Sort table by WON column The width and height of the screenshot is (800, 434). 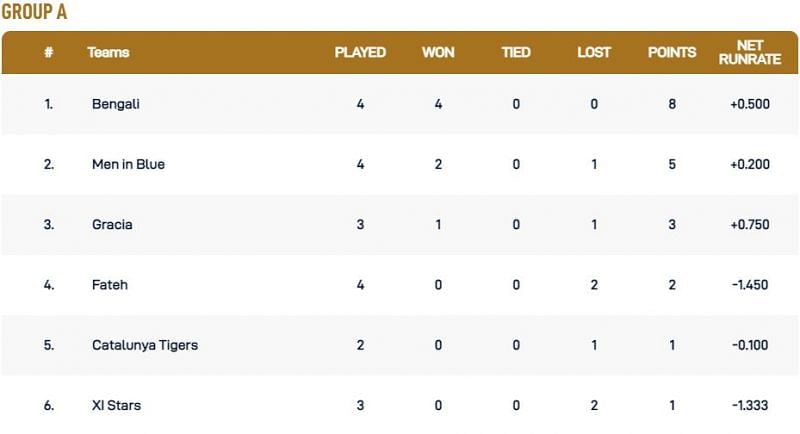(x=438, y=52)
